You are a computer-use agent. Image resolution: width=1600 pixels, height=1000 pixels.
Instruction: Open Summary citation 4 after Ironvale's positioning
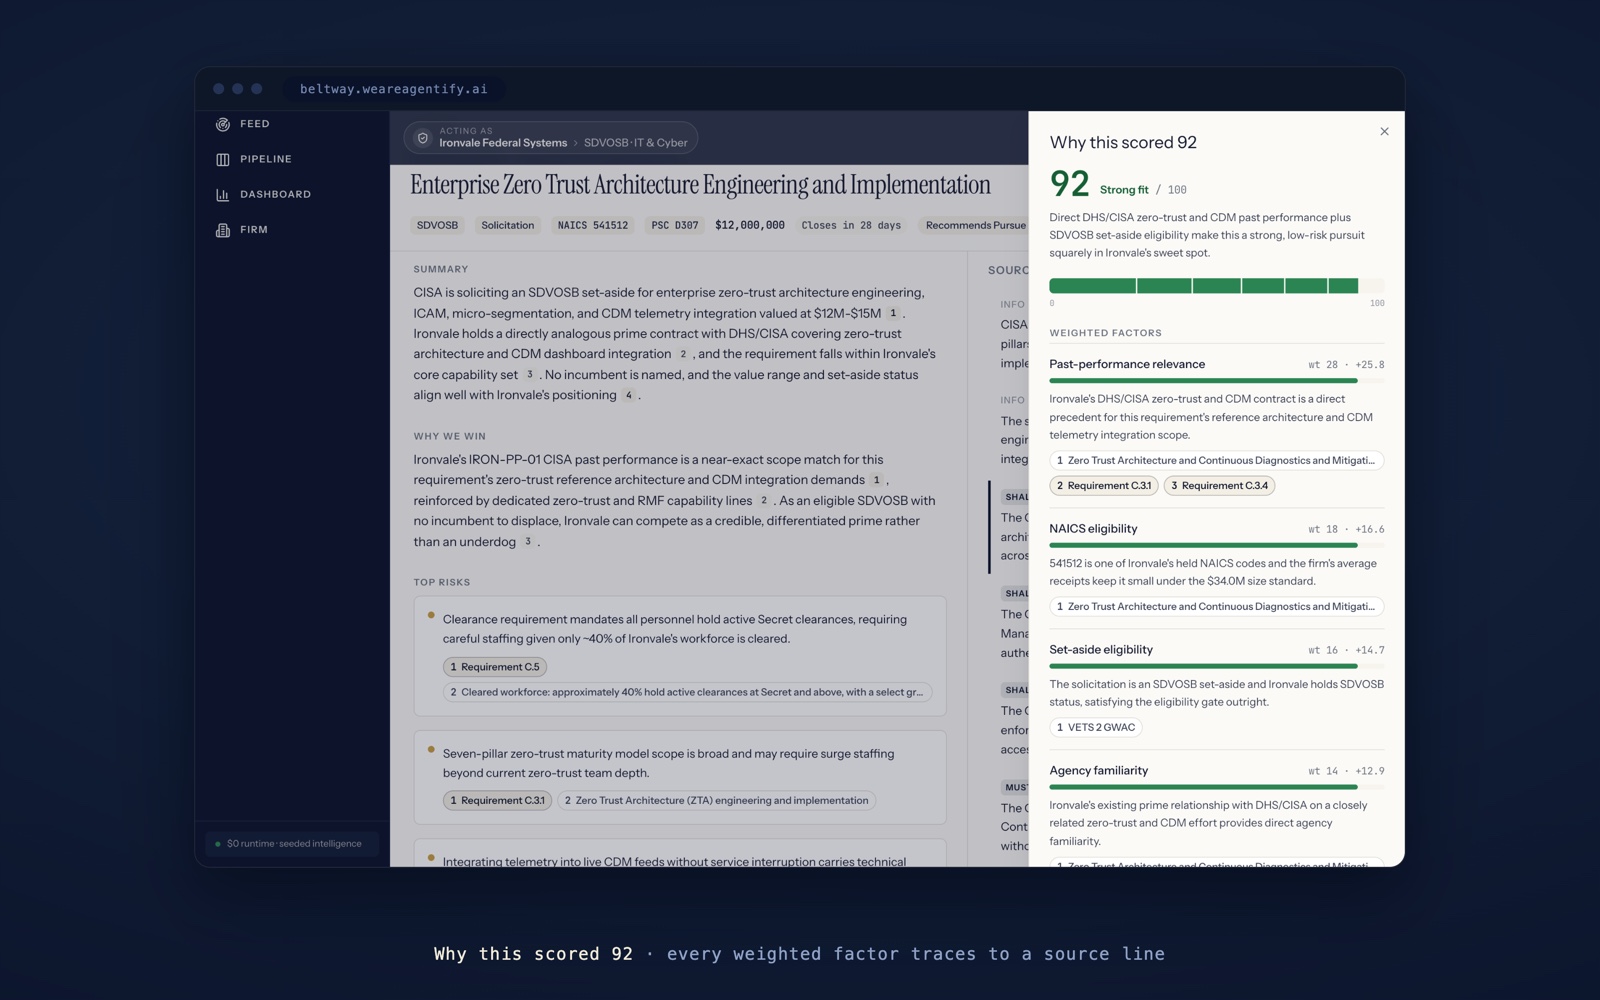coord(628,395)
